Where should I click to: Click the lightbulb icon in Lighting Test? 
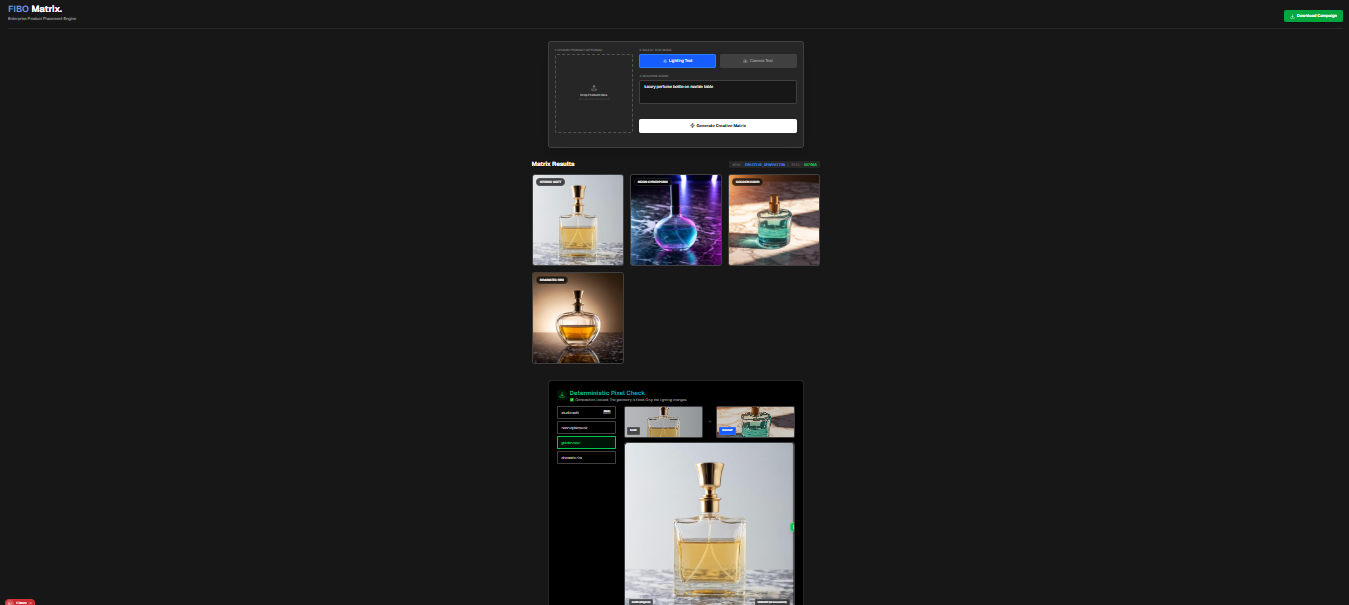pos(665,61)
